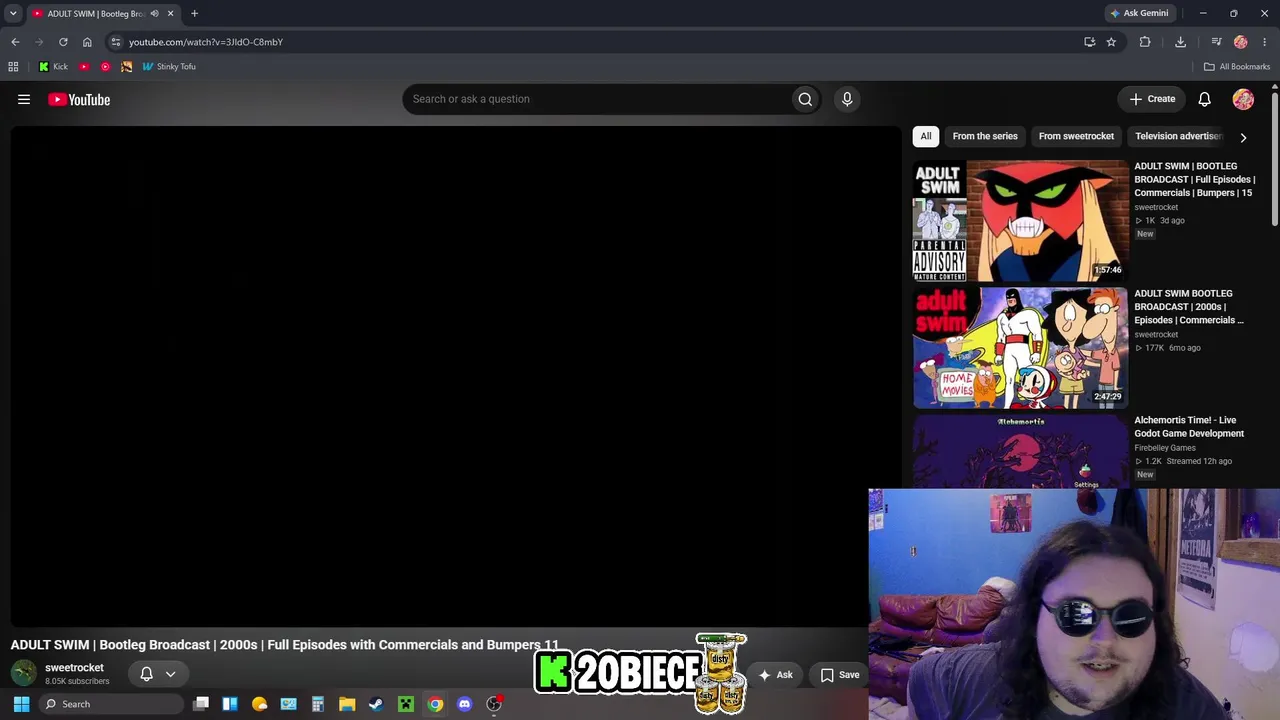Expand the subscription notification options chevron

170,674
